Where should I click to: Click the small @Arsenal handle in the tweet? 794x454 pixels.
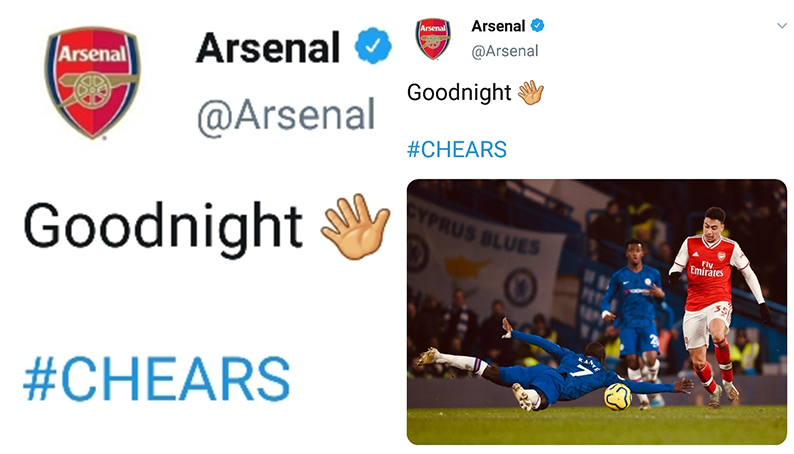pyautogui.click(x=505, y=51)
